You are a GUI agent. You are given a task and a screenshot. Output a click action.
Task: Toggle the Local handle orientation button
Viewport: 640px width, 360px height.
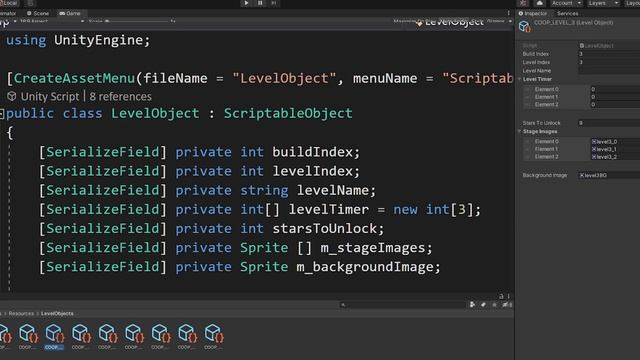(9, 3)
